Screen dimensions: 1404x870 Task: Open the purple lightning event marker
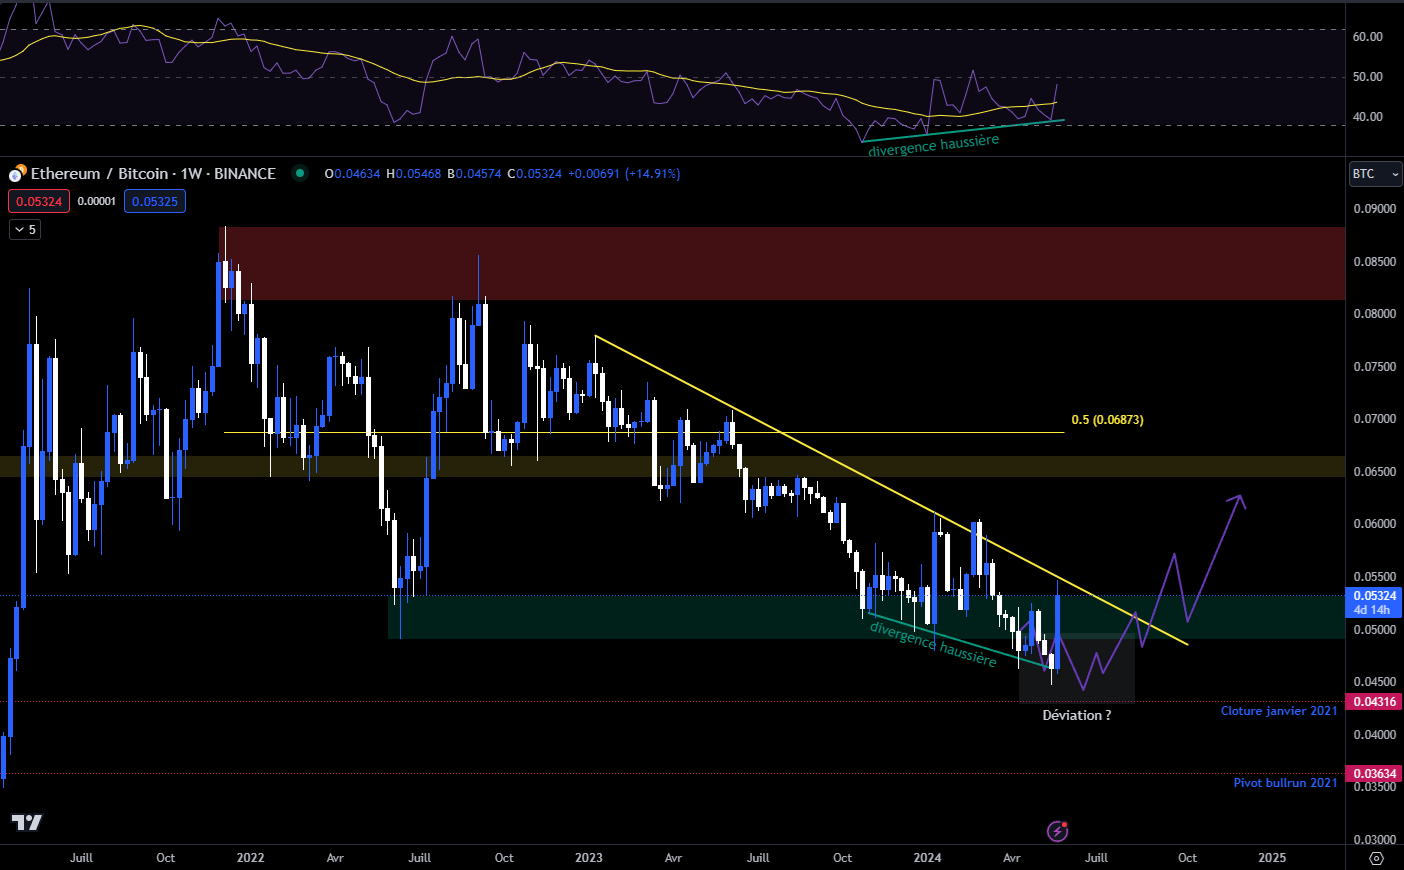point(1057,831)
